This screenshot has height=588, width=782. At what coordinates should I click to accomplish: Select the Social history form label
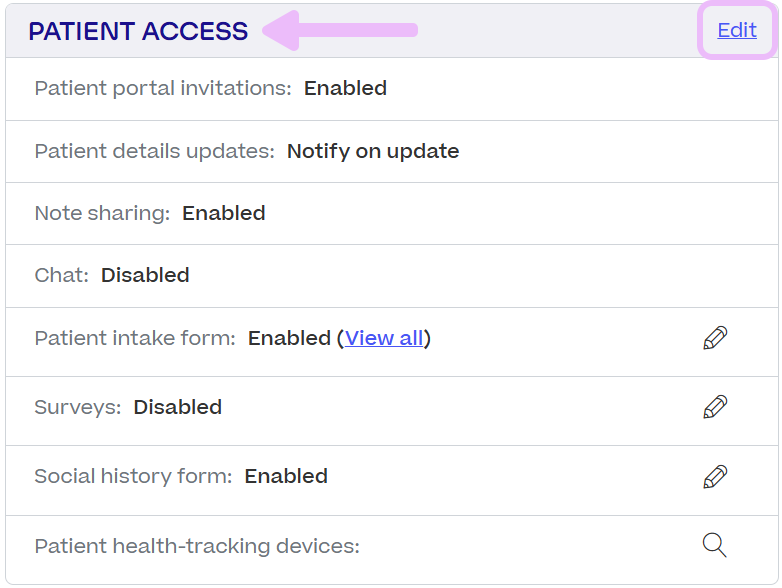[133, 476]
